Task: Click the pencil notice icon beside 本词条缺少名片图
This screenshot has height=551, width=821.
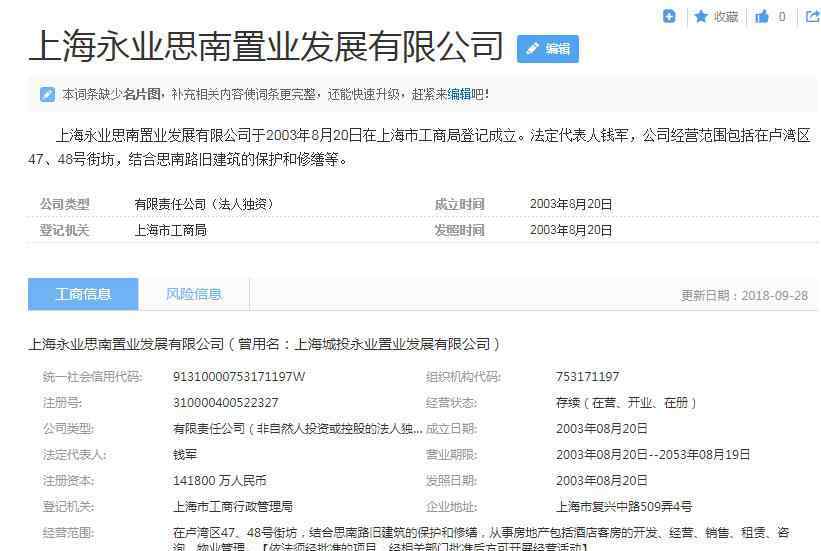Action: tap(47, 95)
